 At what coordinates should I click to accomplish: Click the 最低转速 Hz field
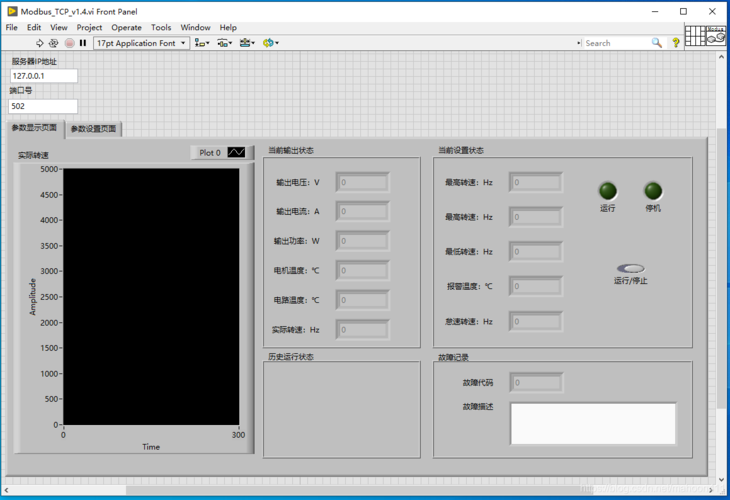(x=535, y=251)
